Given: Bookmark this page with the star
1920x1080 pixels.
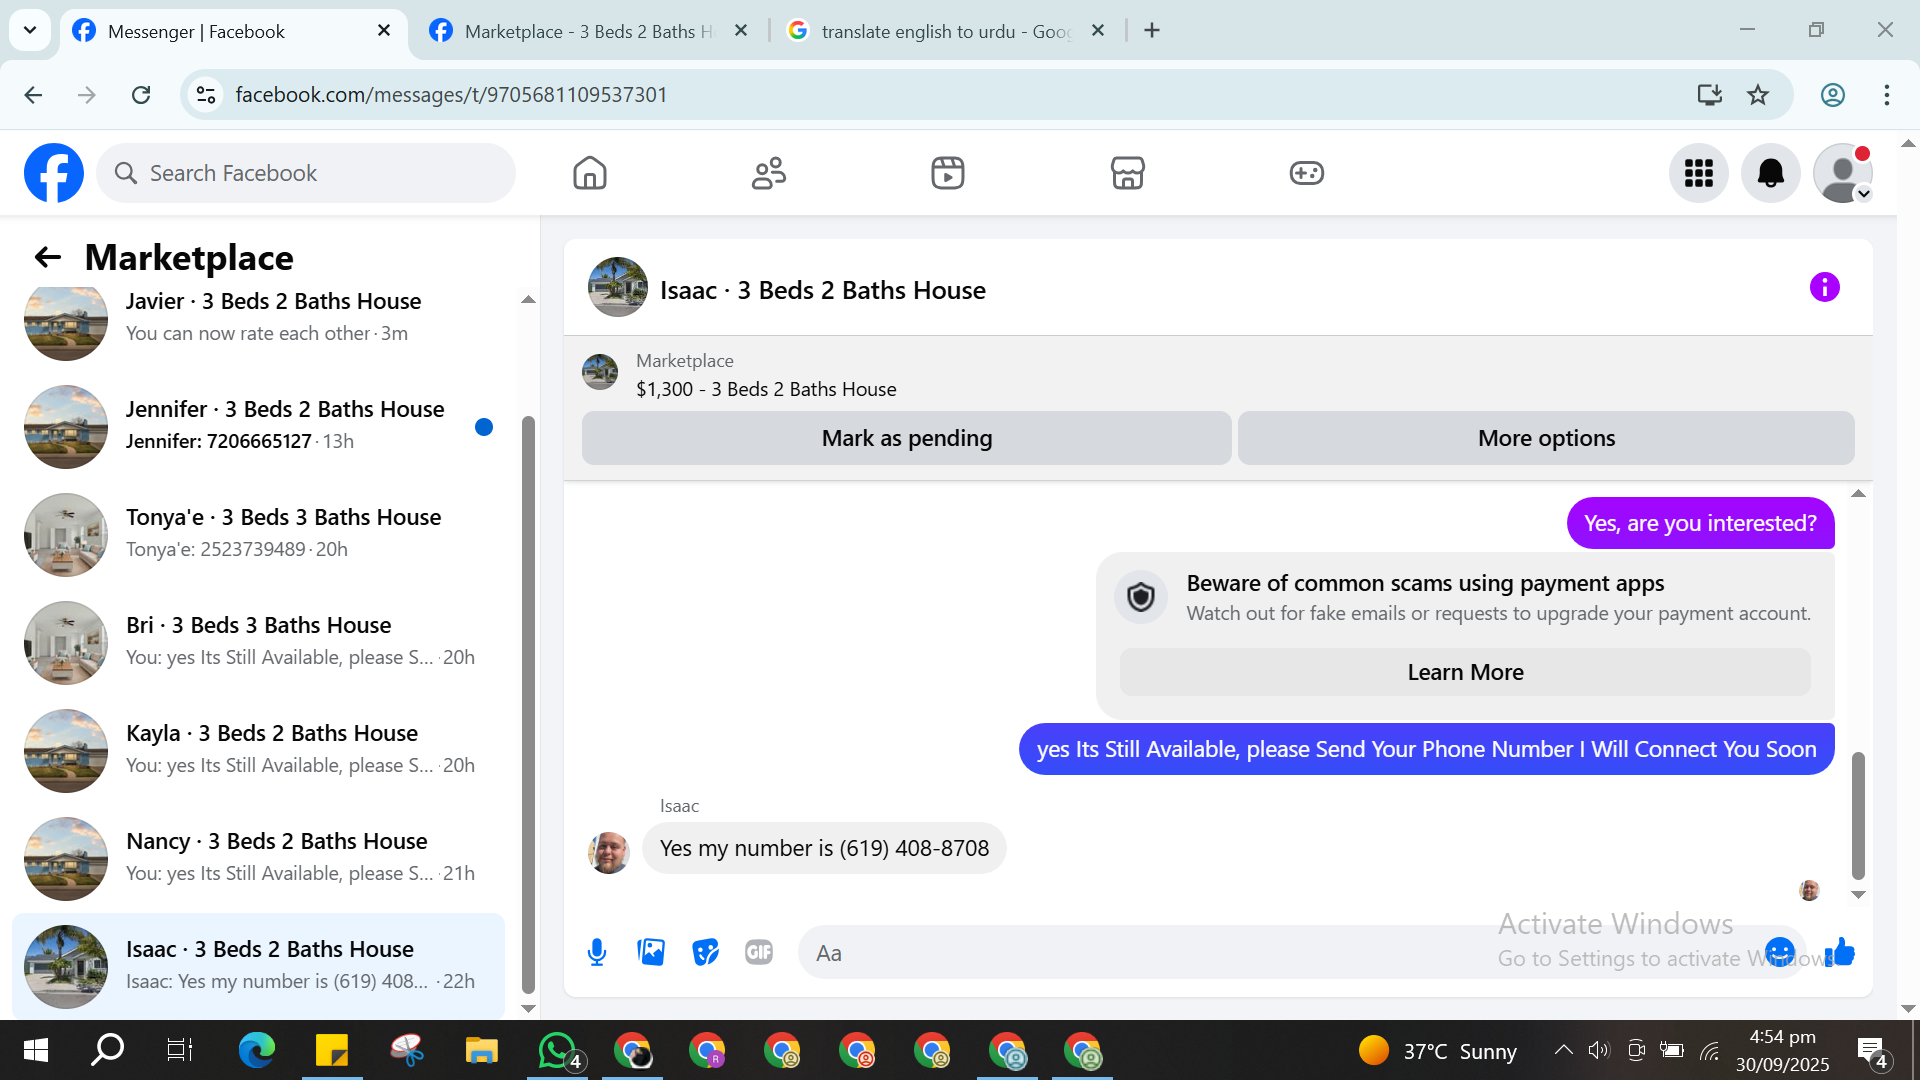Looking at the screenshot, I should click(x=1758, y=95).
